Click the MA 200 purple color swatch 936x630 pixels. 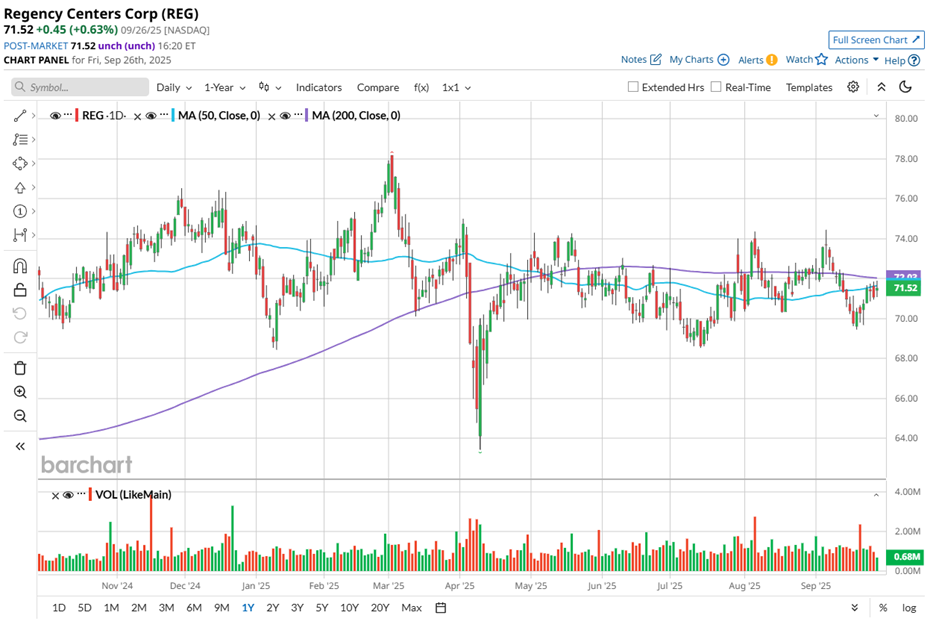(x=307, y=115)
